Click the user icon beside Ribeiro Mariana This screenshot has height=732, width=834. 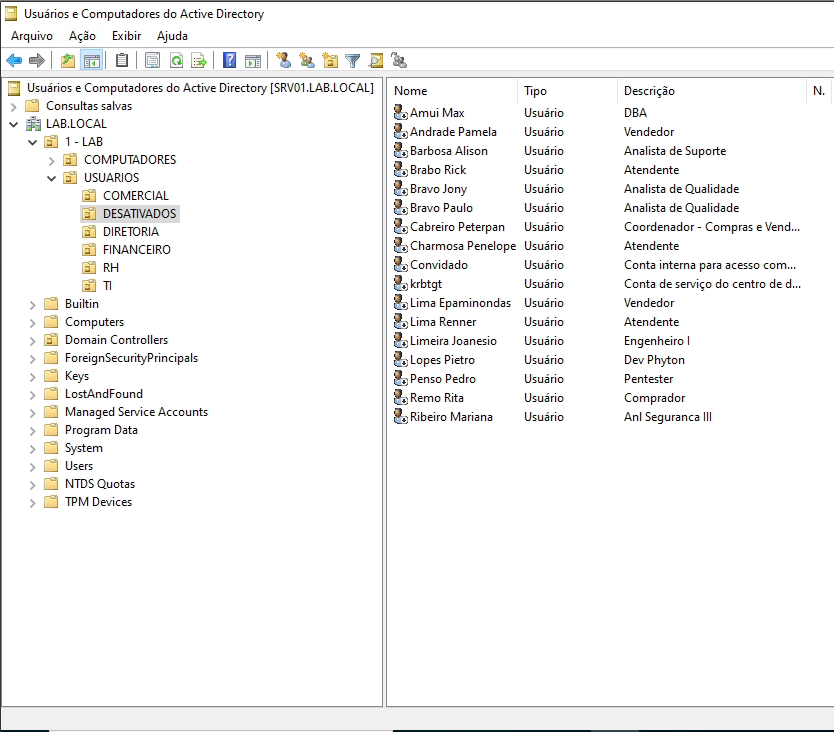click(x=401, y=417)
